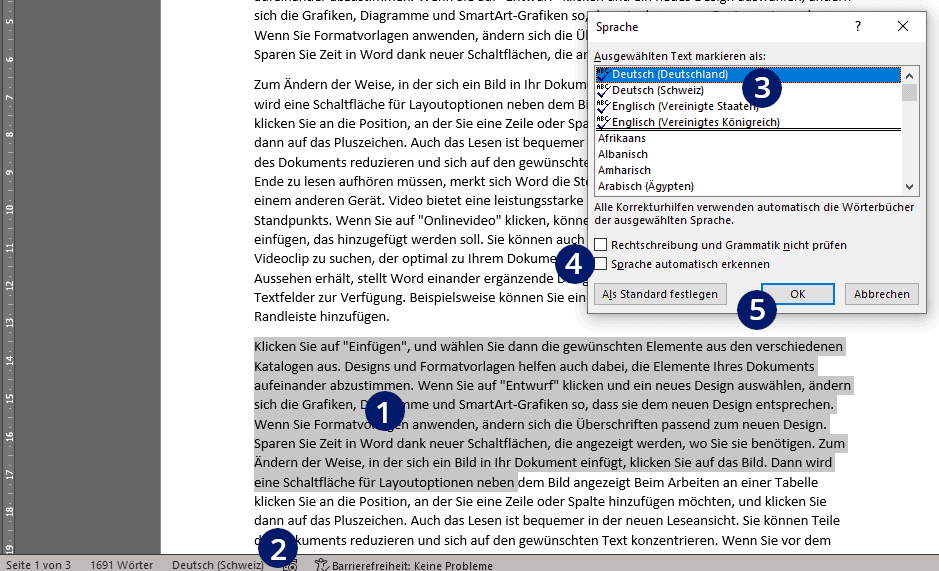Click the language list scrollbar thumb

(909, 92)
